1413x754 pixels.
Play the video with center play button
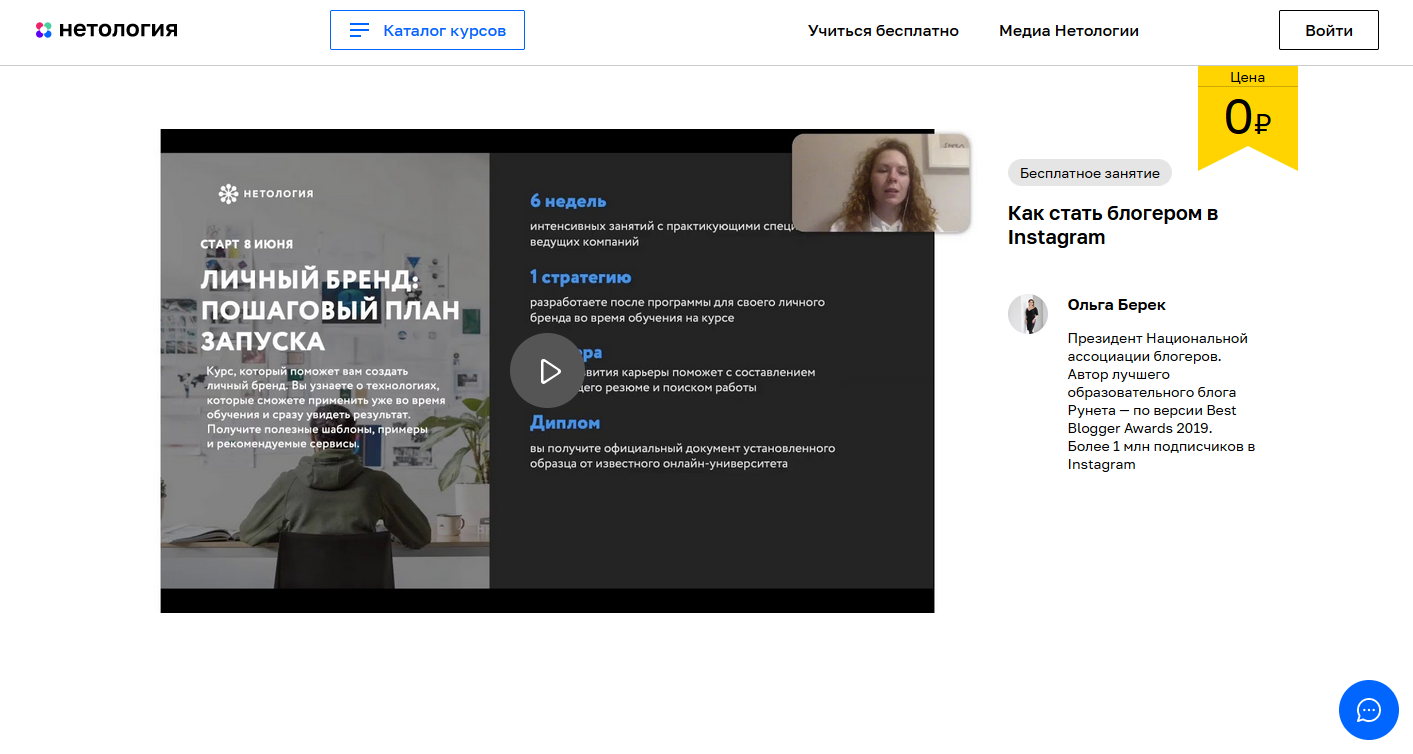(x=546, y=371)
